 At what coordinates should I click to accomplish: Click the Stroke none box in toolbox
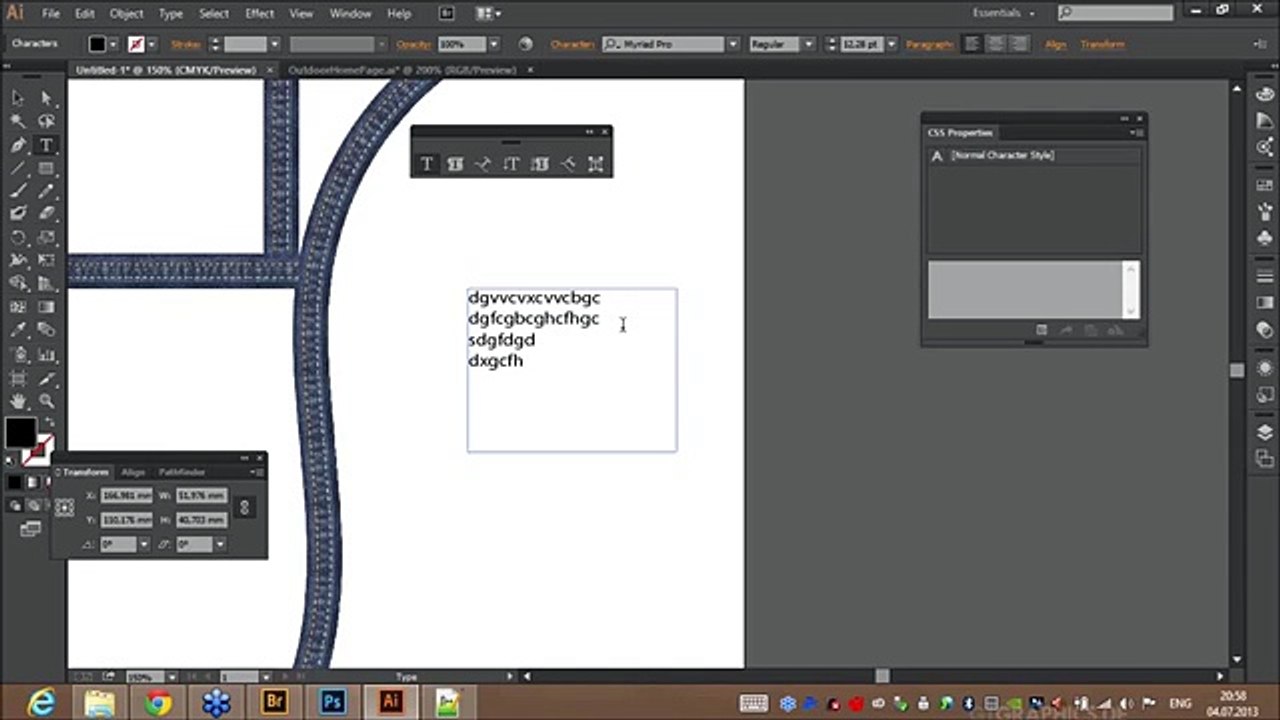click(40, 450)
